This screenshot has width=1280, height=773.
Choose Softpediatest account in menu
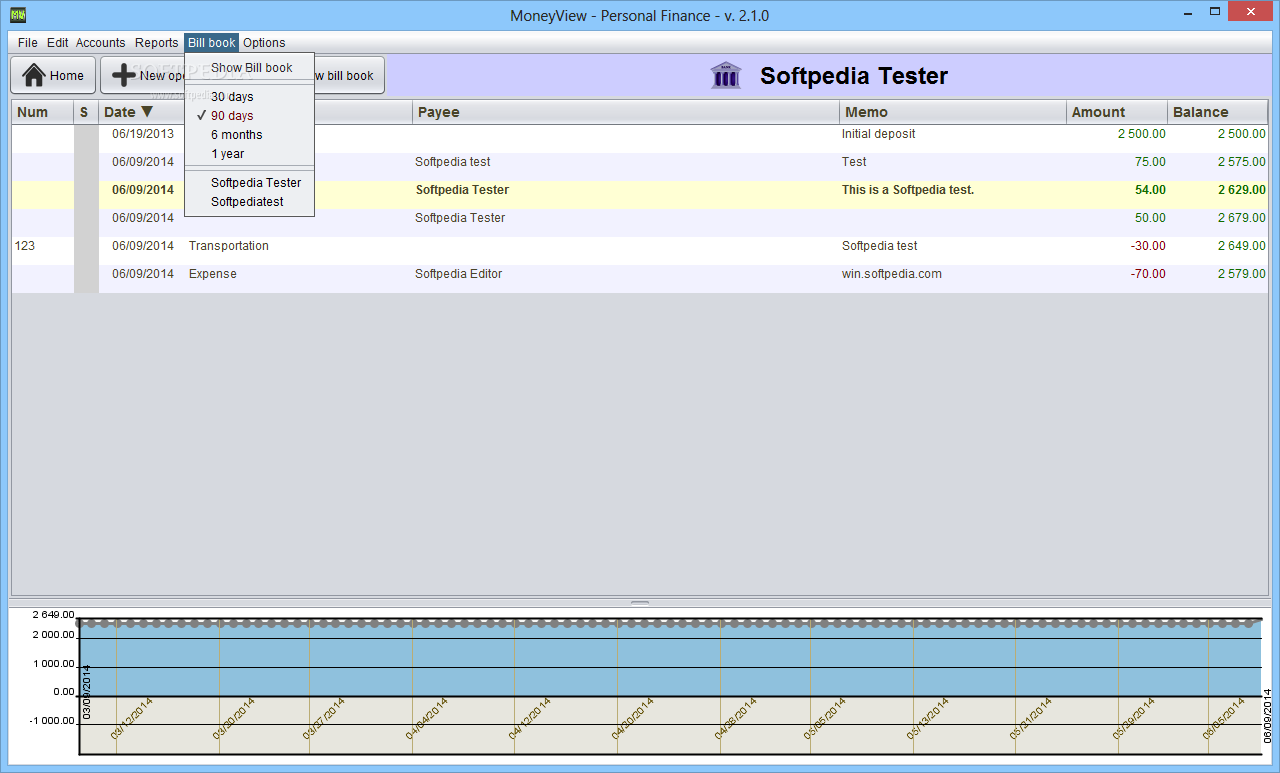(250, 202)
